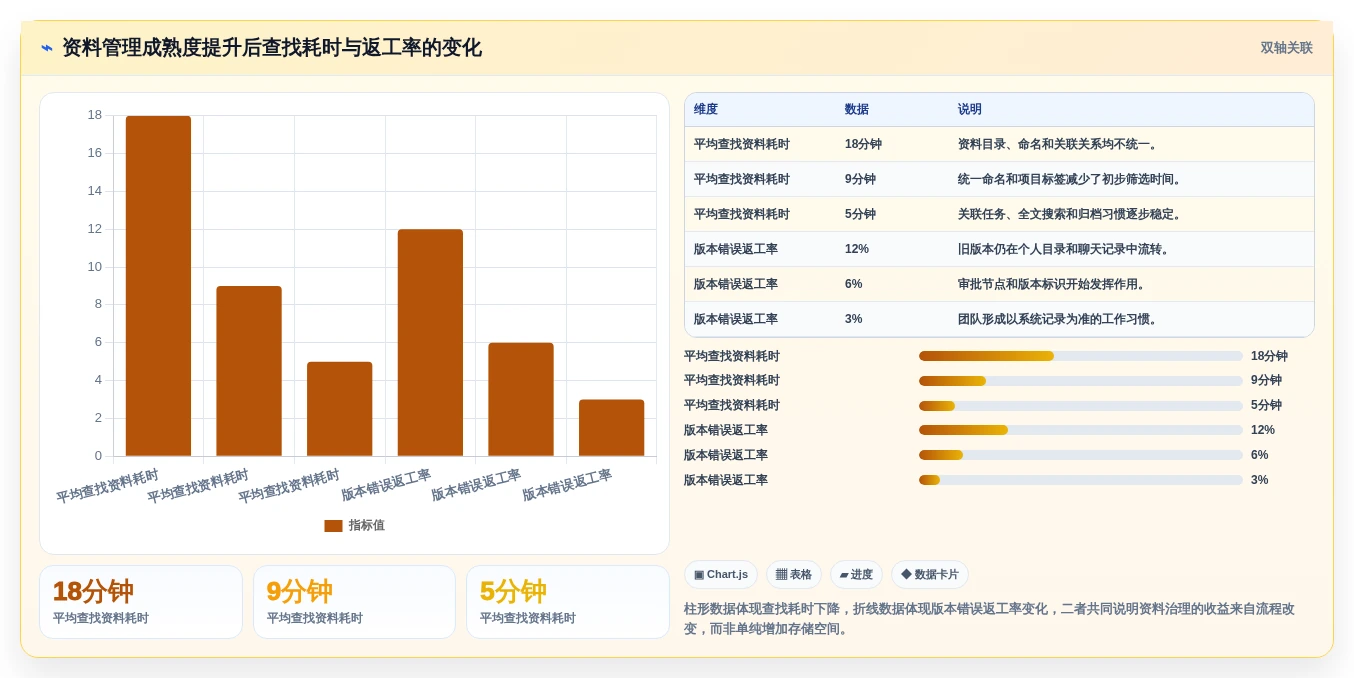1354x678 pixels.
Task: Click description 统一命名和项目标签减少了初步筛选时间
Action: [x=1072, y=179]
